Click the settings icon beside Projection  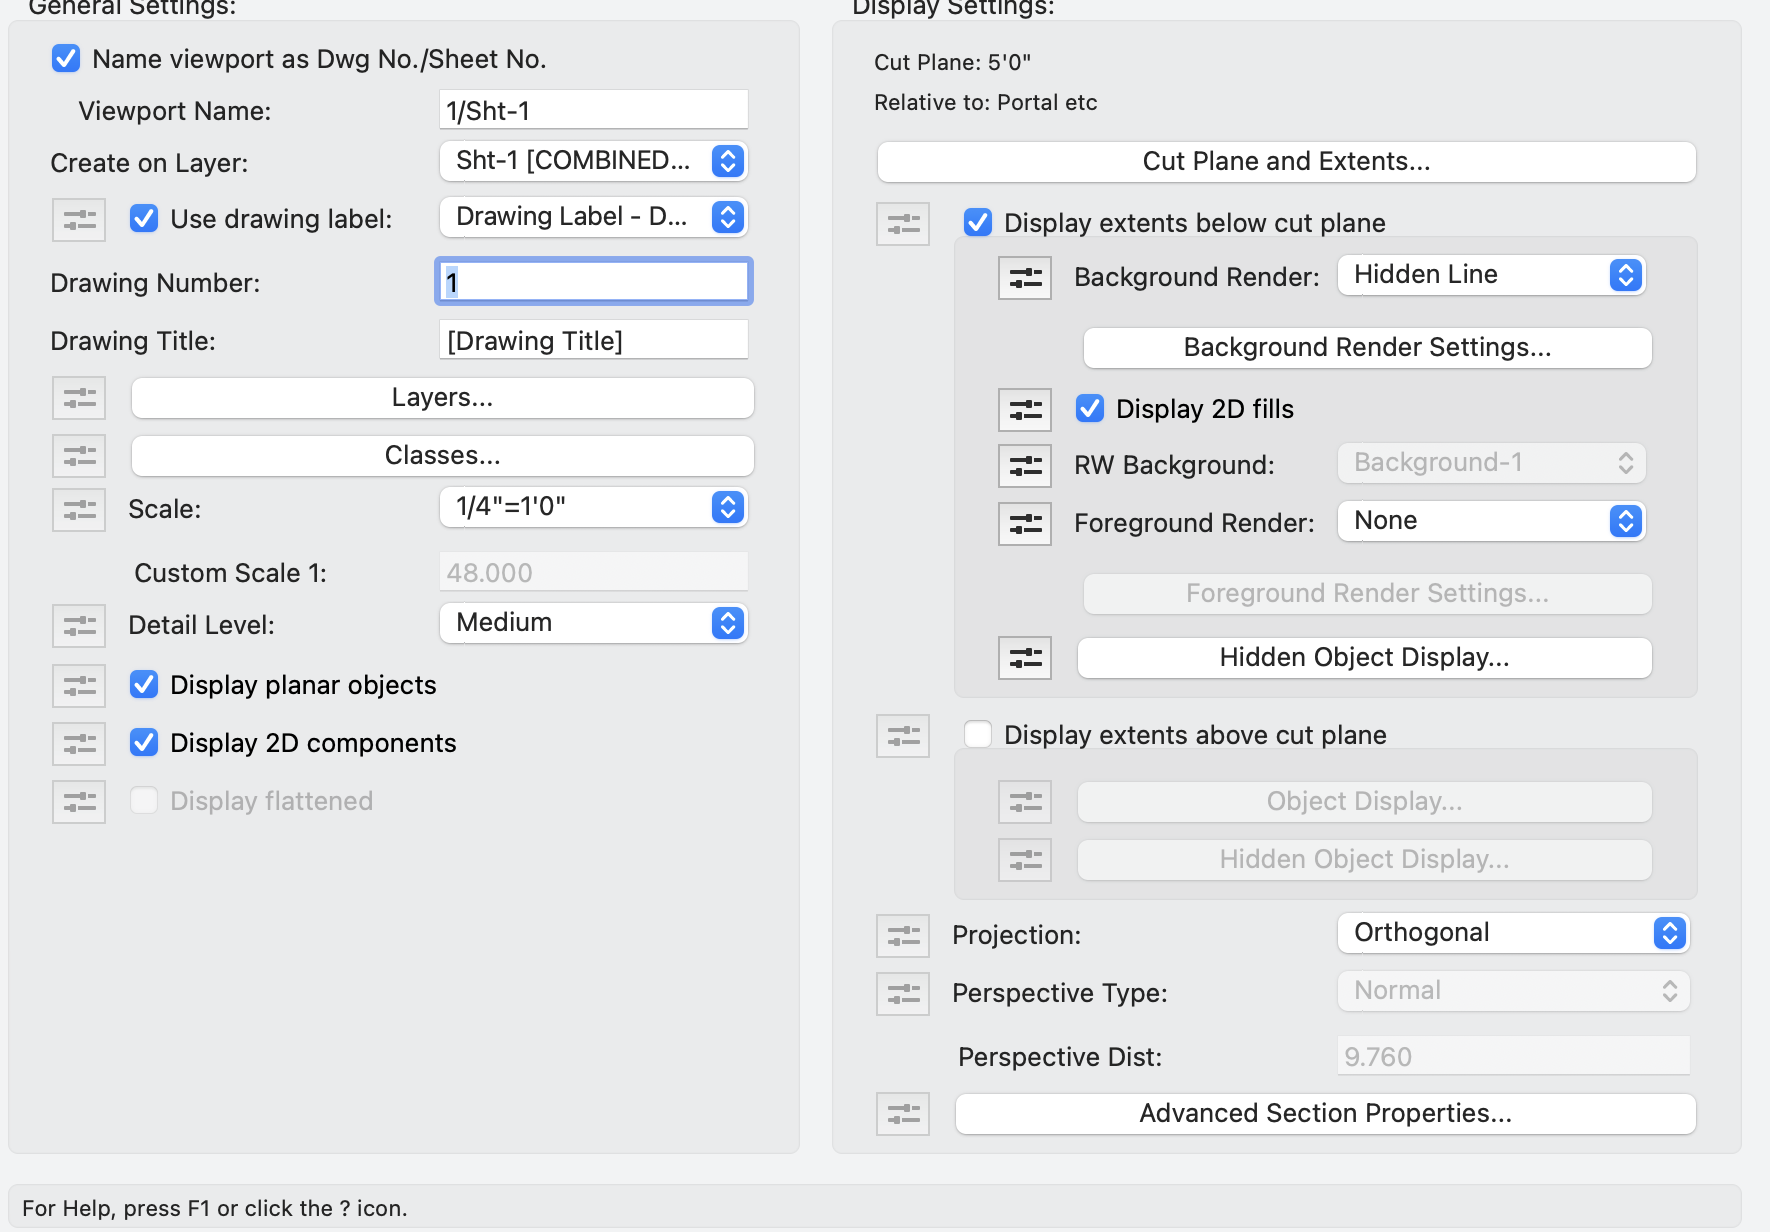tap(903, 935)
